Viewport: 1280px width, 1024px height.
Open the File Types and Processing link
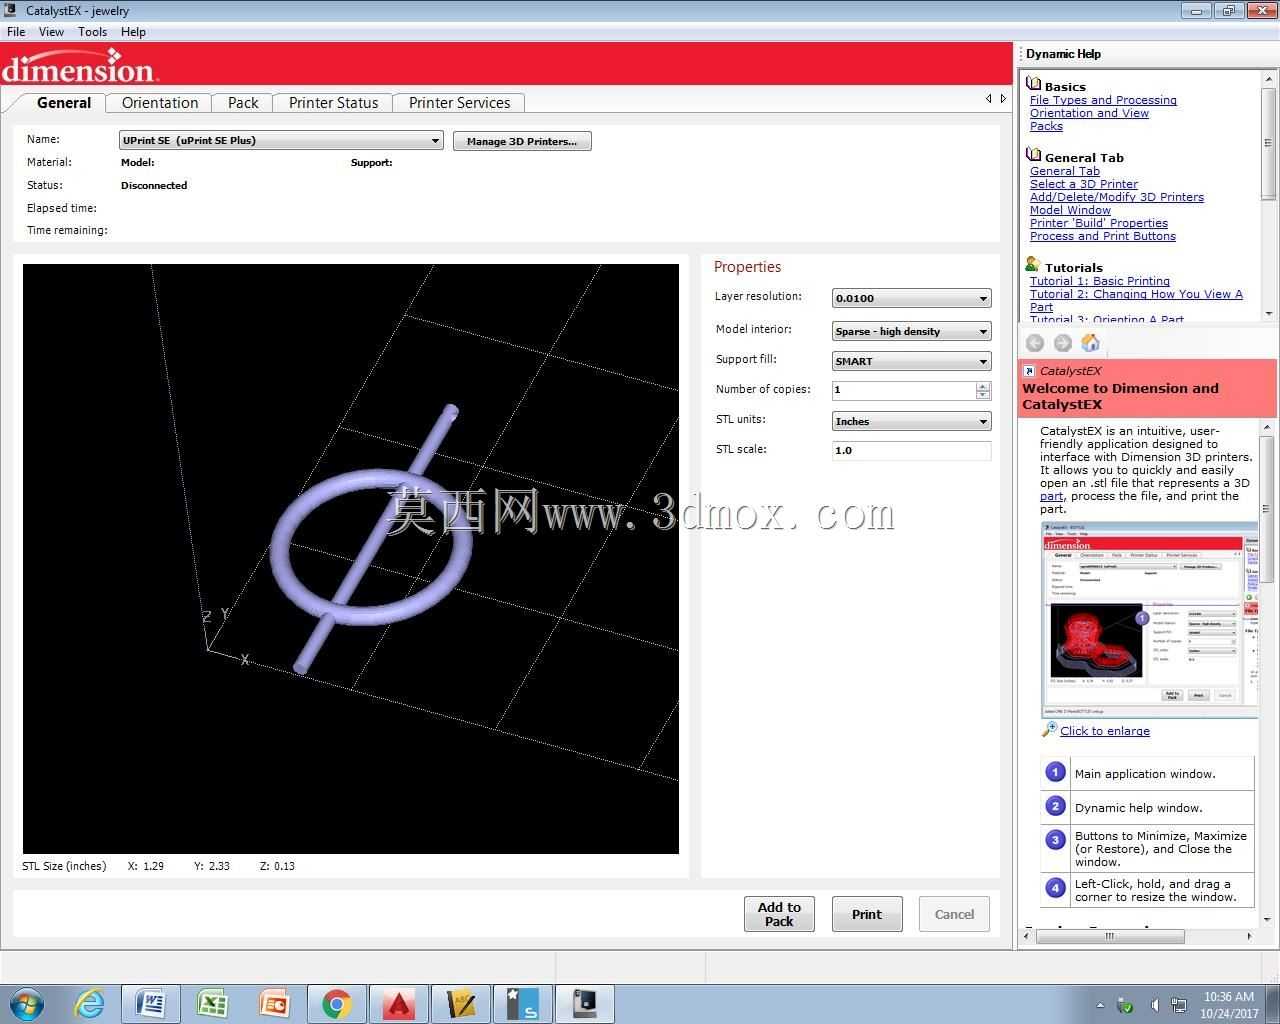1103,100
